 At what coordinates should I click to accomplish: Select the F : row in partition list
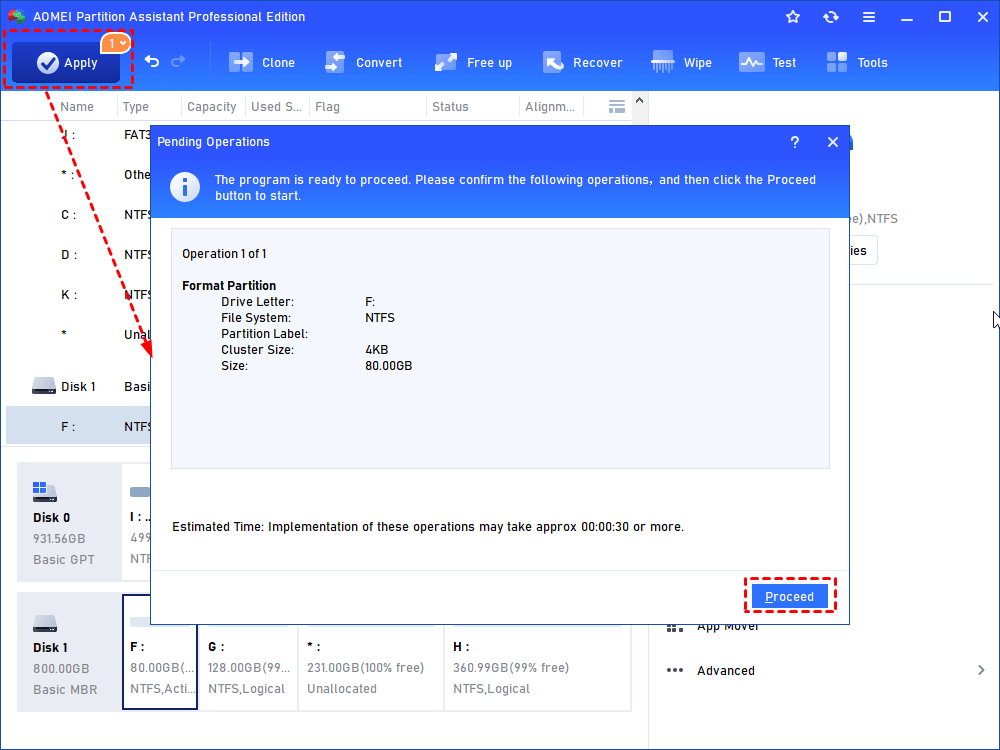click(78, 426)
